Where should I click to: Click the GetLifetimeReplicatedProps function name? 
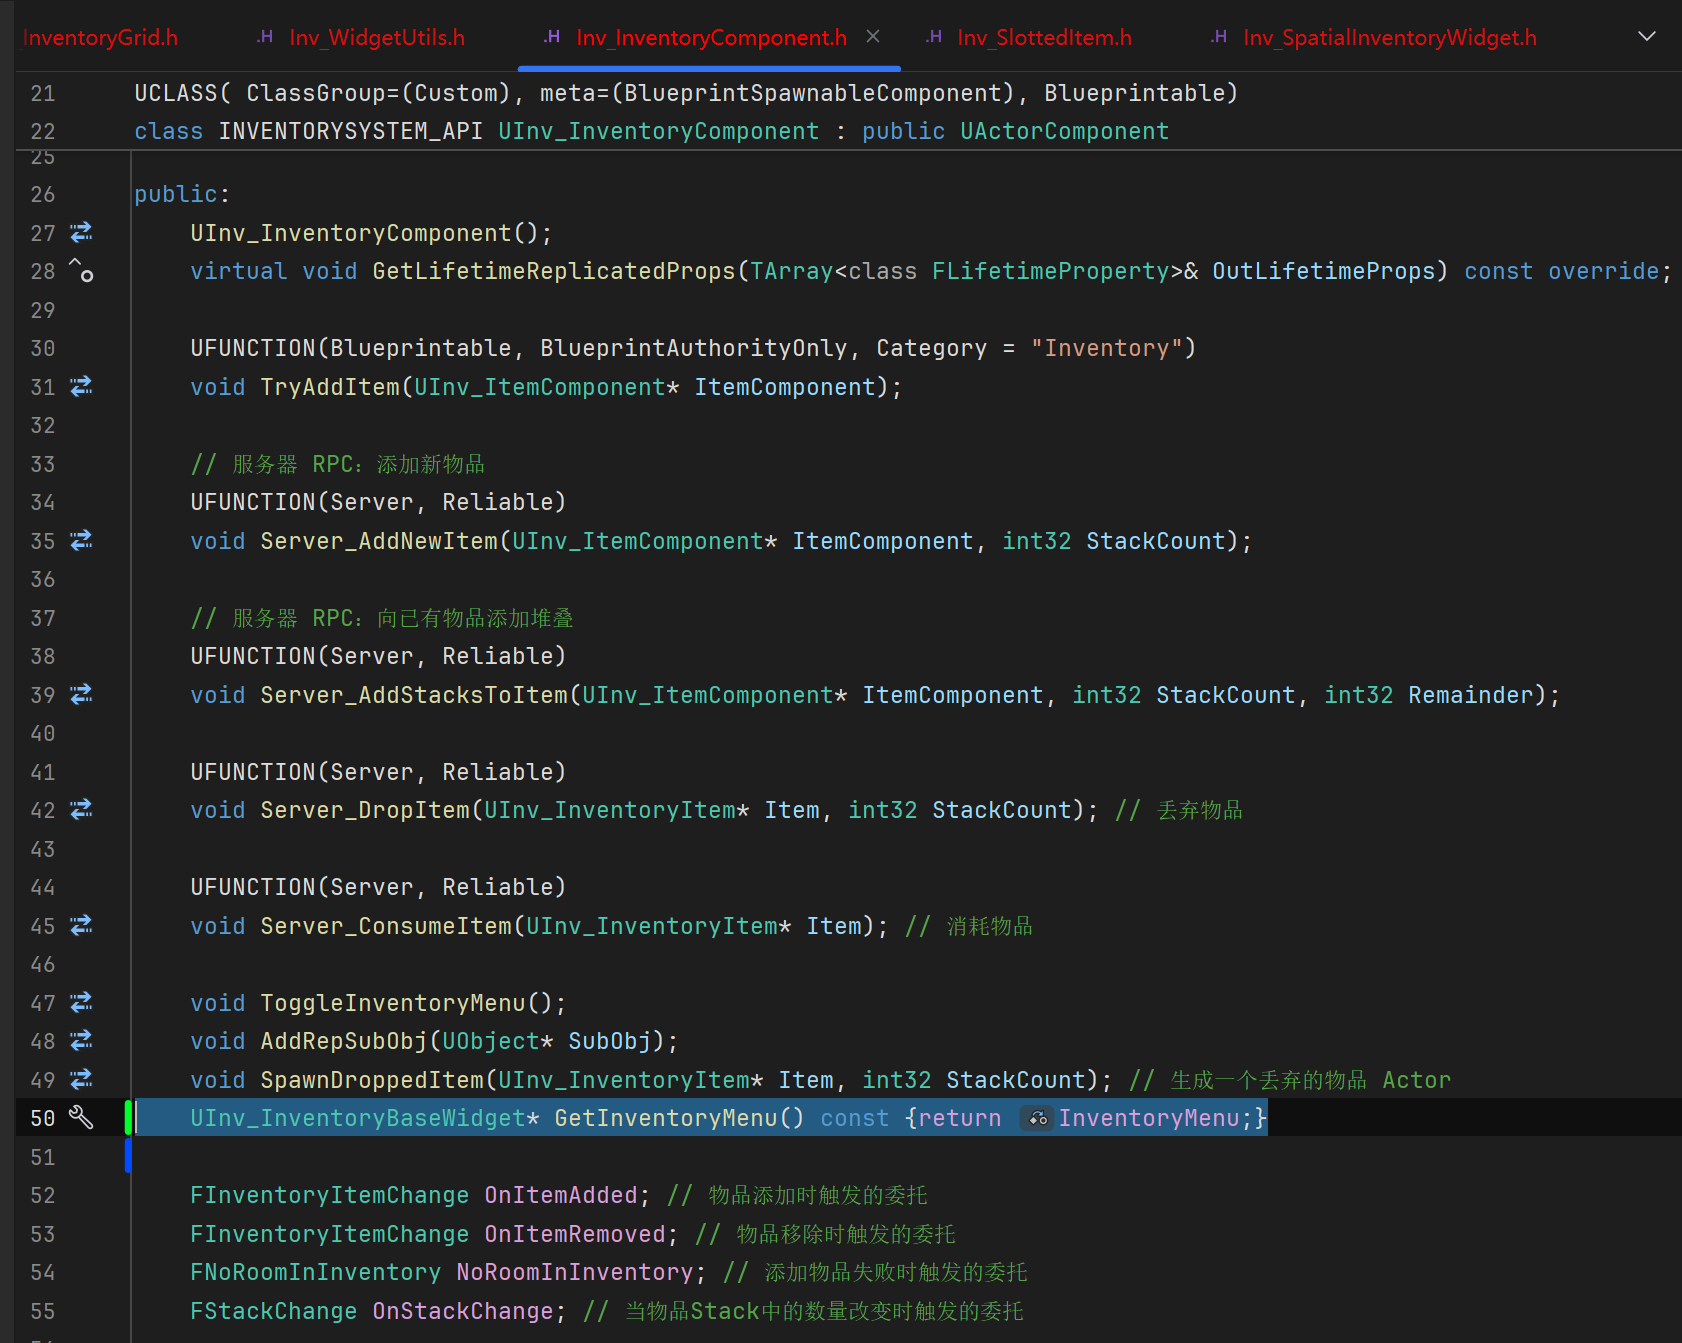click(554, 271)
